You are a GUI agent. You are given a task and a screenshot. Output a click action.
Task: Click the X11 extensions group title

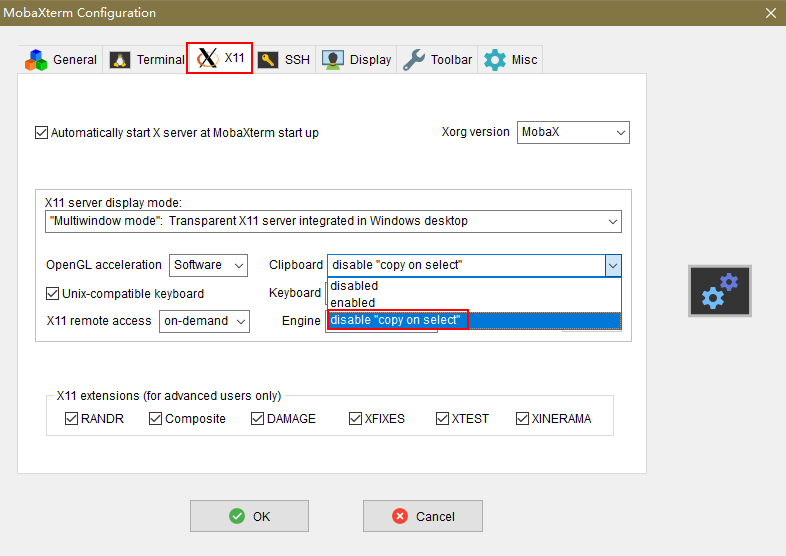(x=168, y=396)
